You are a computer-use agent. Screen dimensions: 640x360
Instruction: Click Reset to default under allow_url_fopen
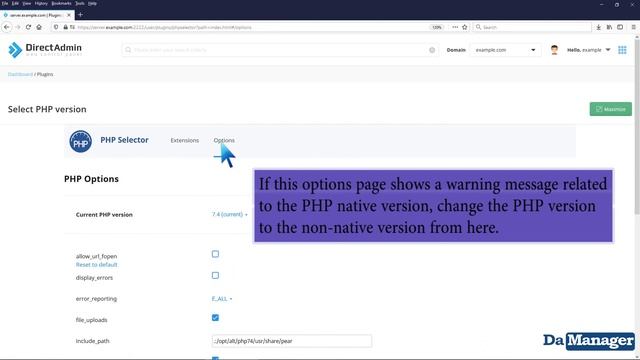tap(96, 264)
